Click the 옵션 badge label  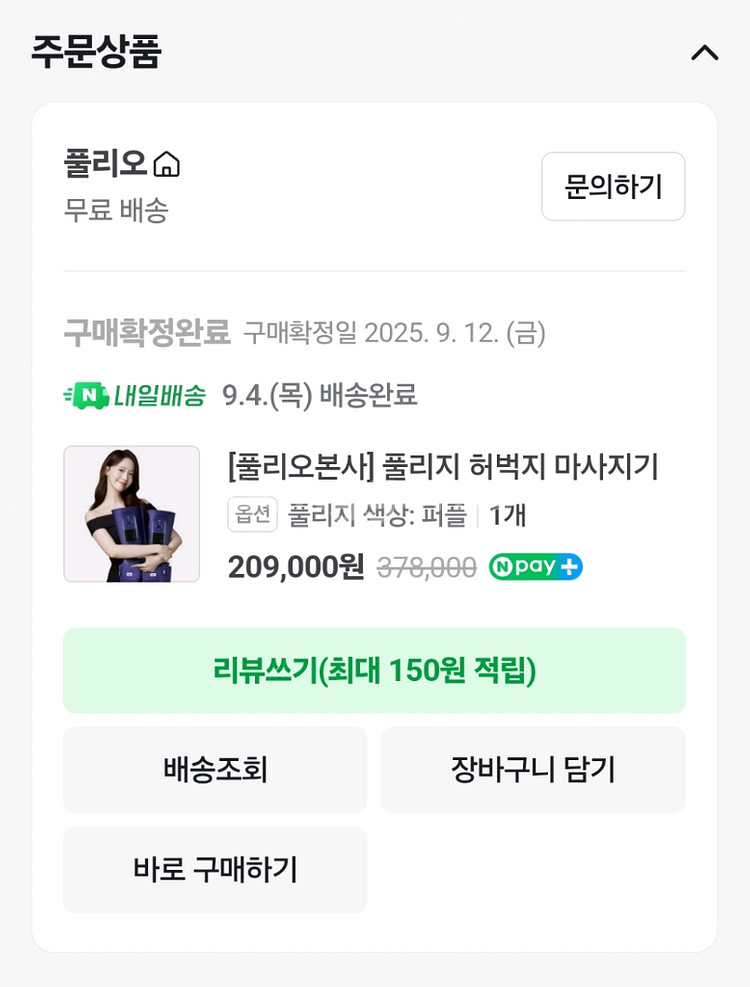[252, 515]
